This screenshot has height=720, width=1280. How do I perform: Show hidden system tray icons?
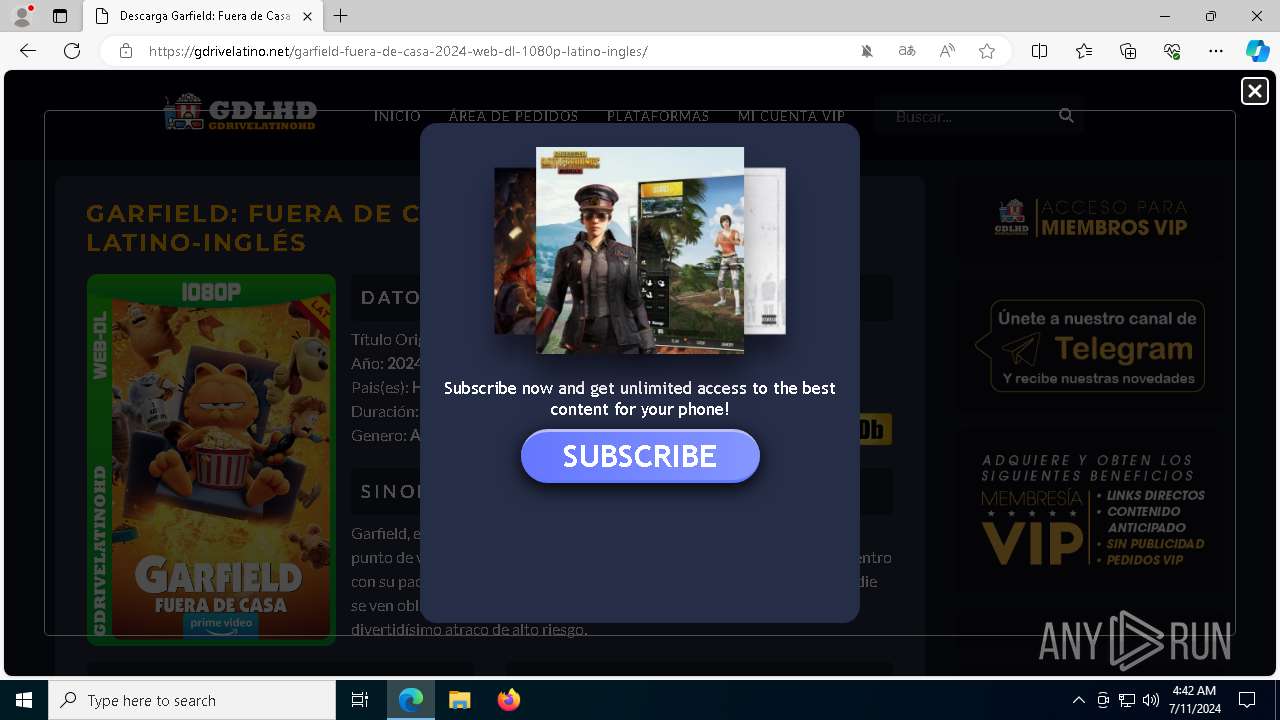(x=1078, y=700)
